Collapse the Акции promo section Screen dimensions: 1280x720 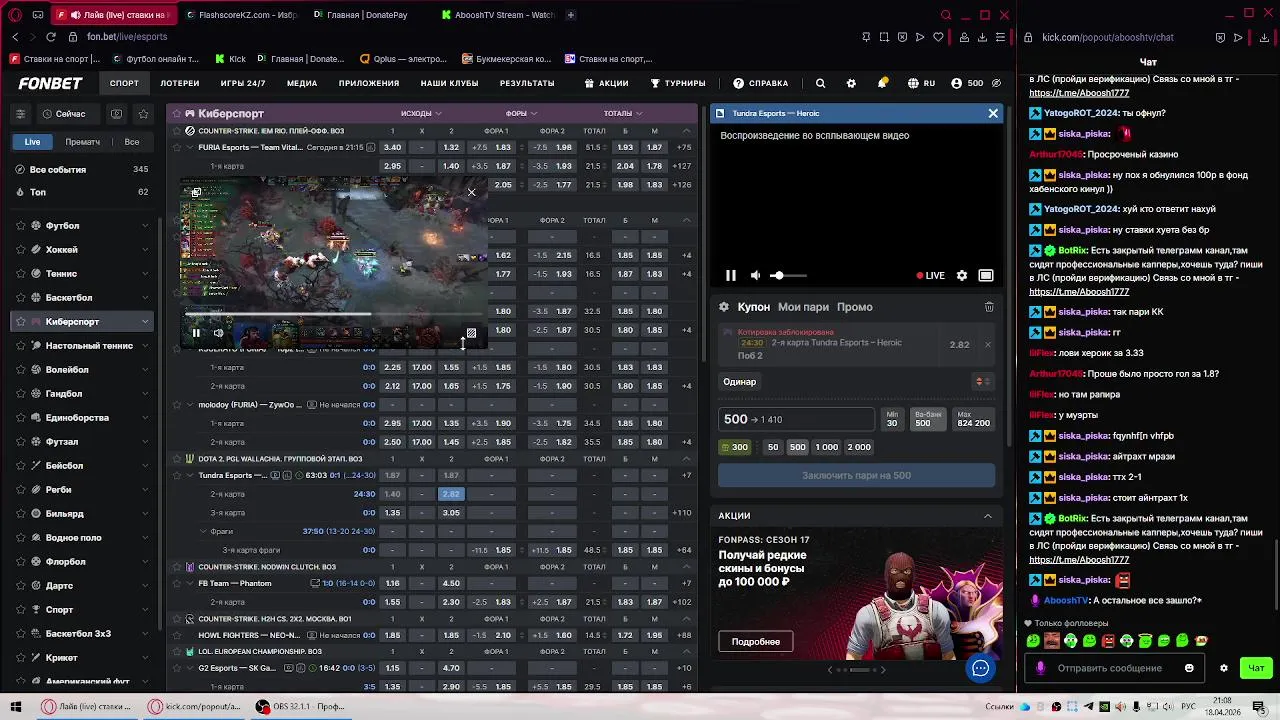tap(988, 516)
